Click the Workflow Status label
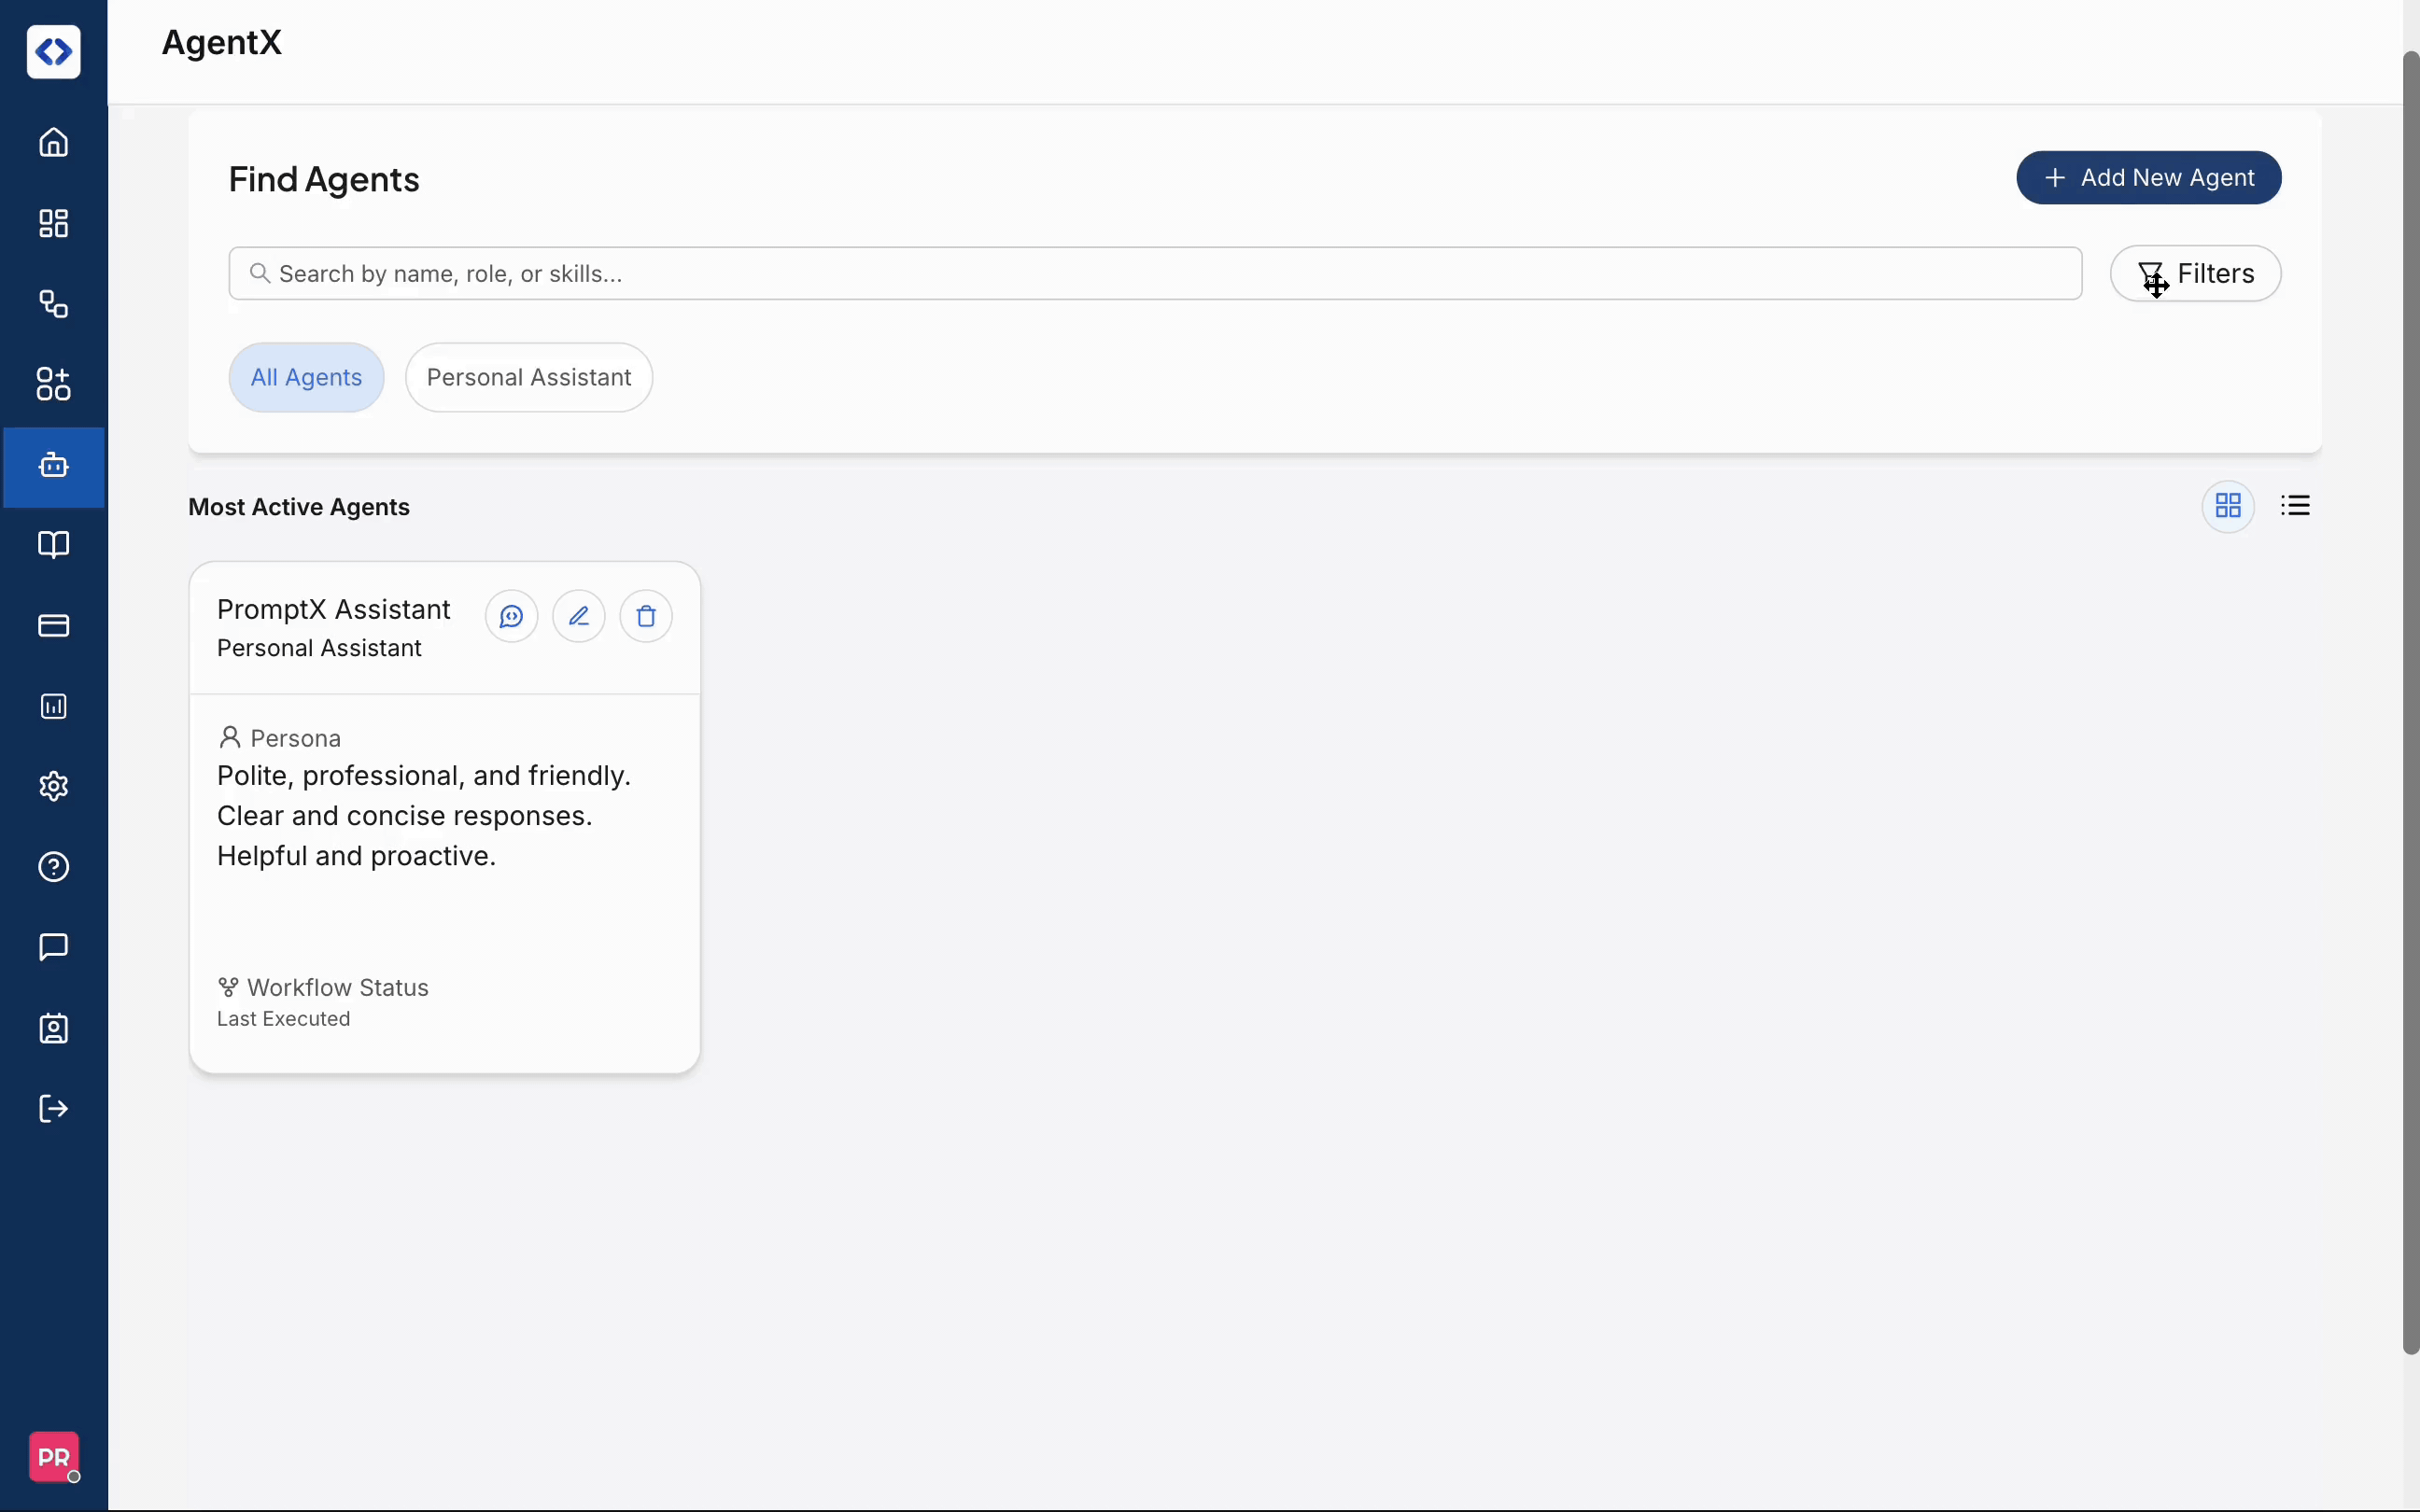The width and height of the screenshot is (2420, 1512). (338, 987)
